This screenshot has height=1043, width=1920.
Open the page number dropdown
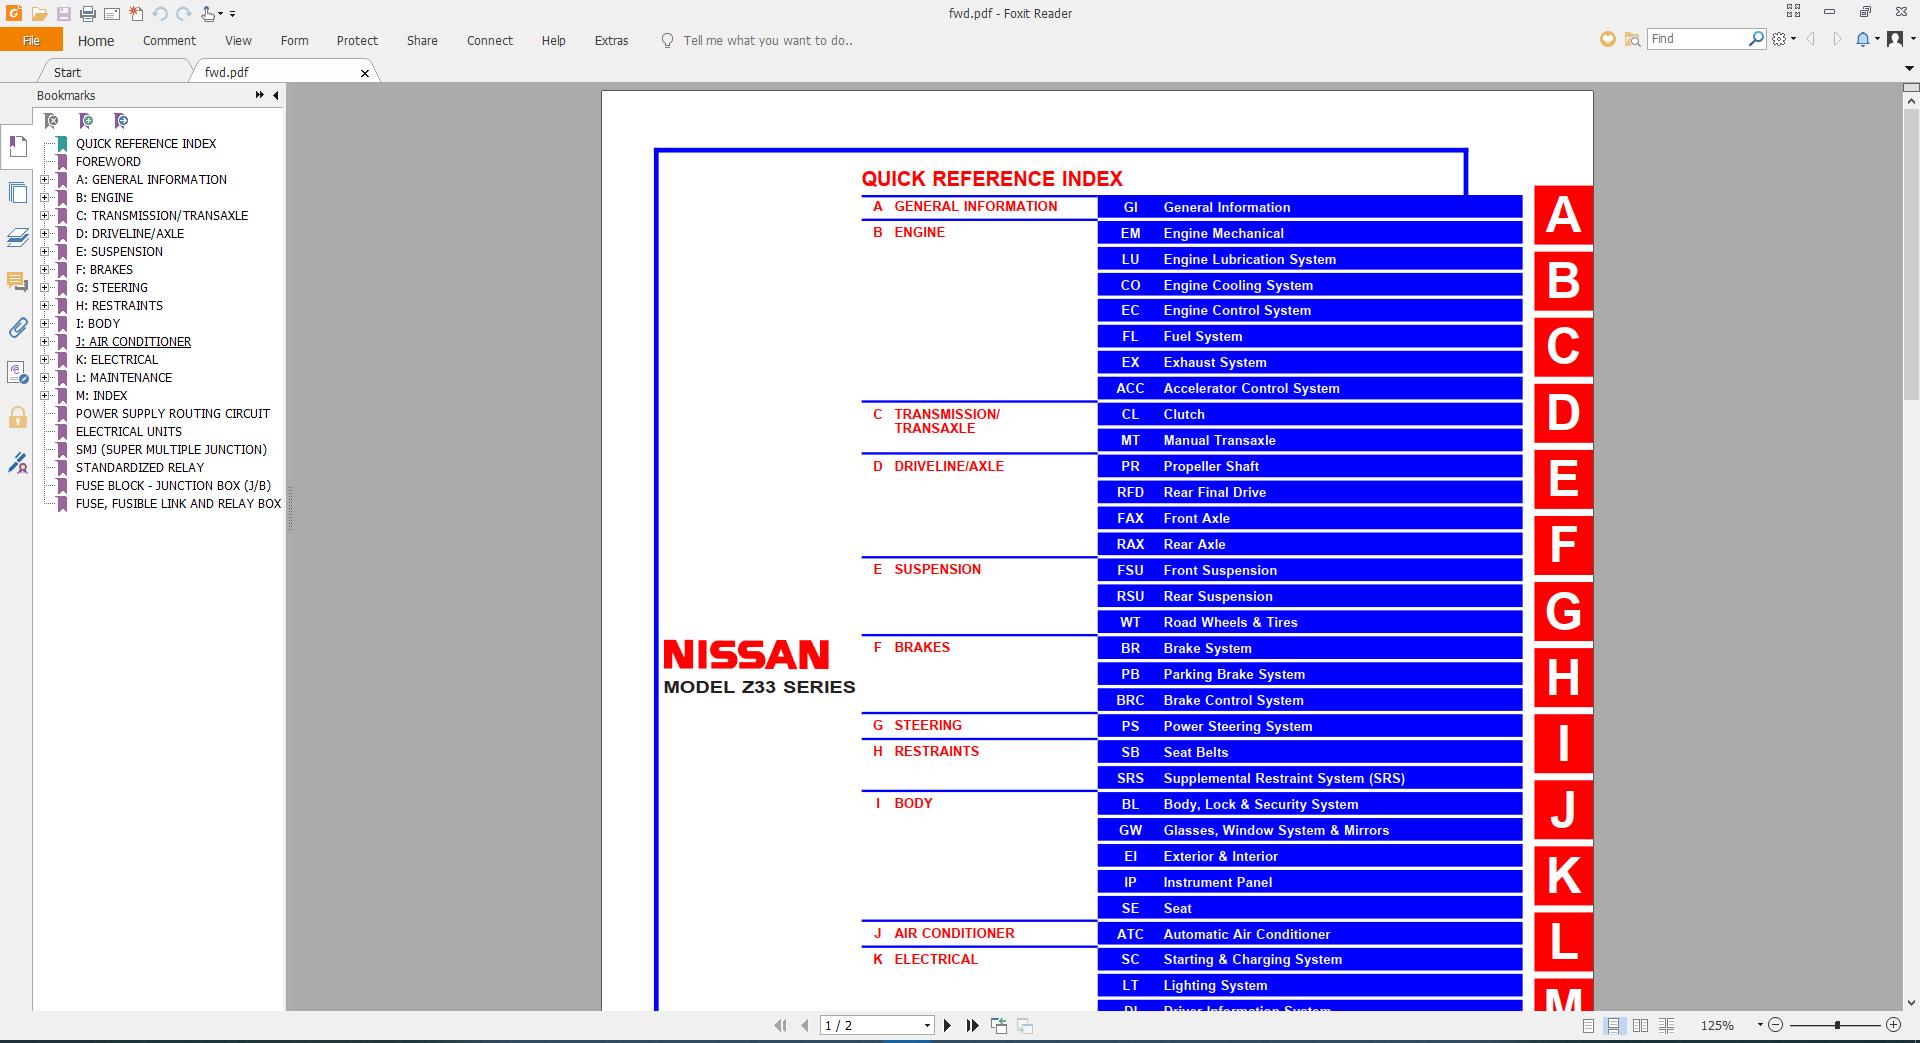927,1025
